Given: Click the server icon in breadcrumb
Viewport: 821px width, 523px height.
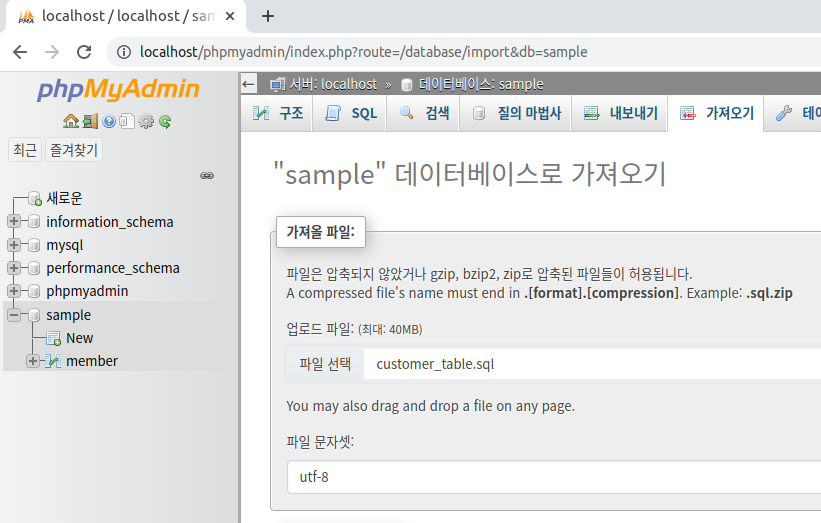Looking at the screenshot, I should point(277,84).
